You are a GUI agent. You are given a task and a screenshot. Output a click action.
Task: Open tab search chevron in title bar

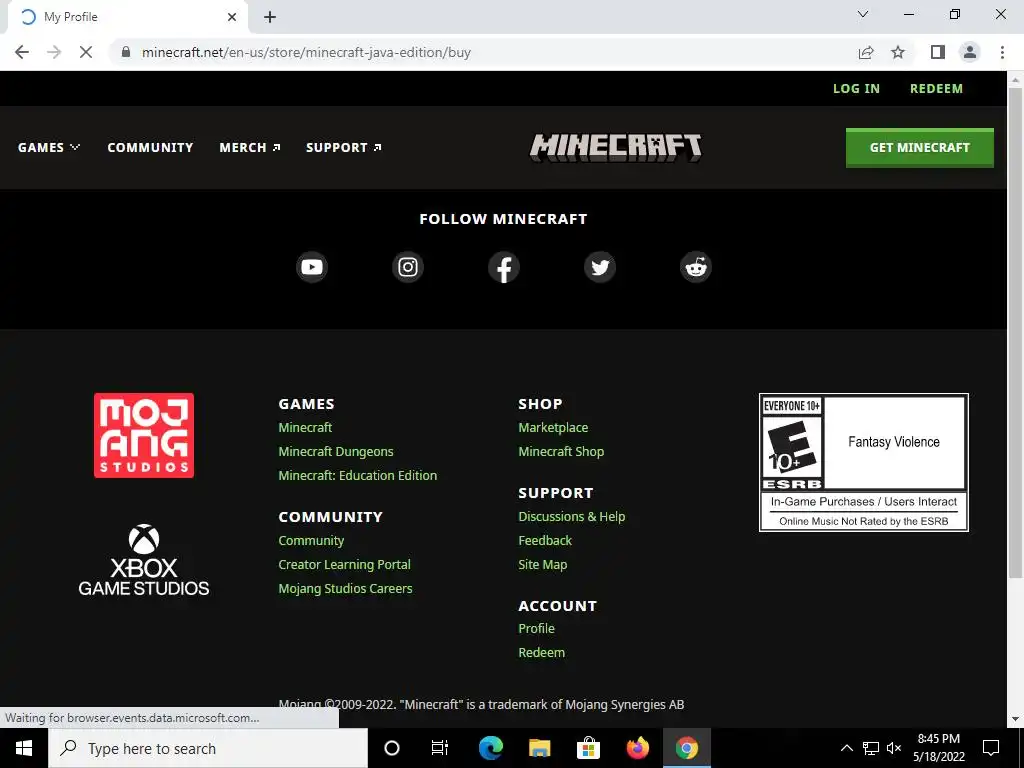(863, 14)
